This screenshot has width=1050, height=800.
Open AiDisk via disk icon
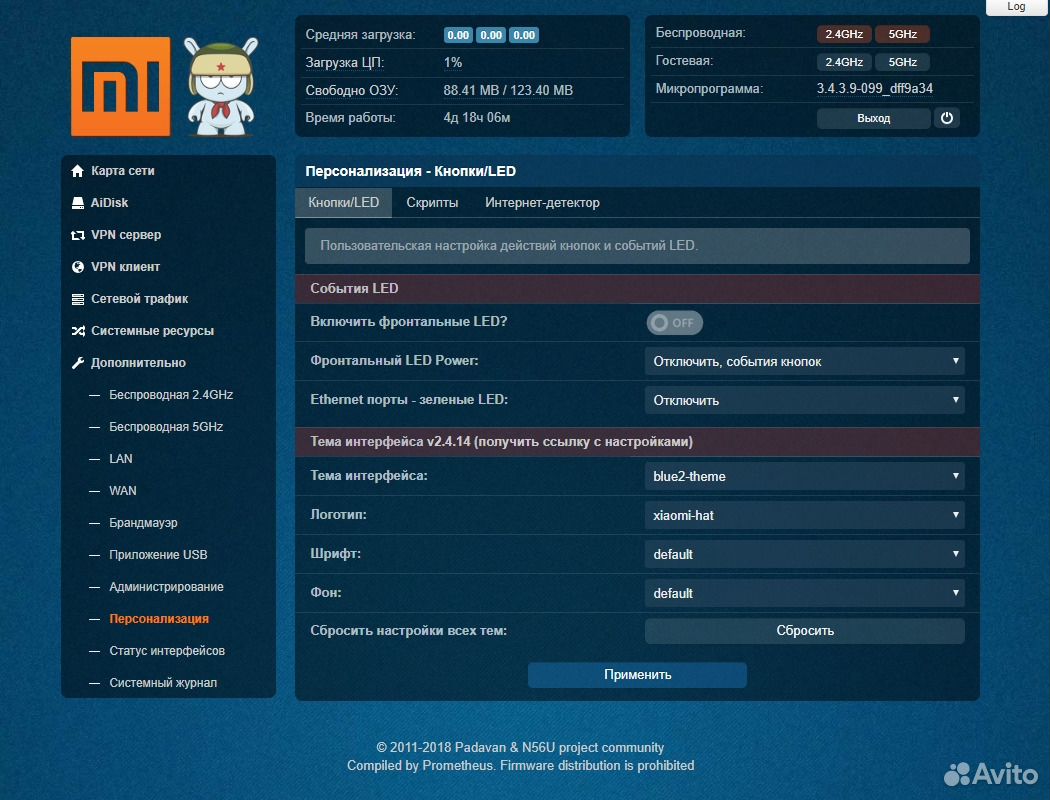tap(78, 203)
